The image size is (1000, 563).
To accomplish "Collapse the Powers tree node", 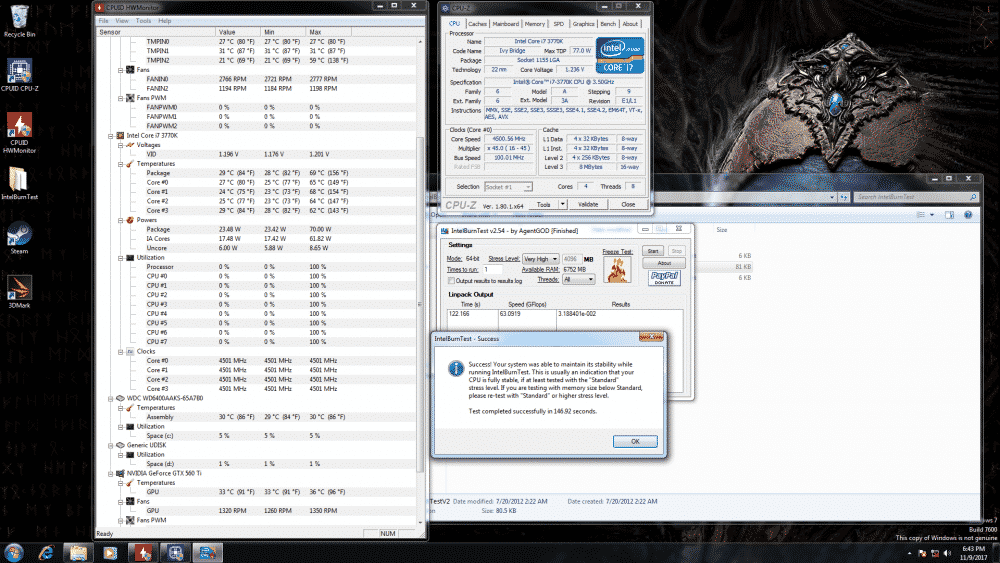I will [121, 220].
